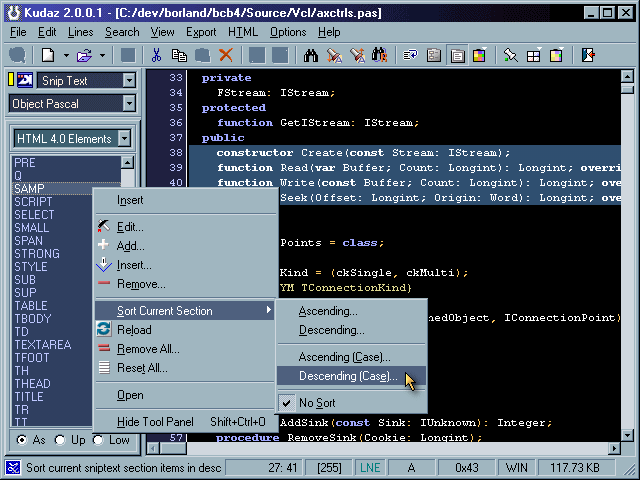
Task: Select Descending (Case)... sort option
Action: pyautogui.click(x=352, y=376)
